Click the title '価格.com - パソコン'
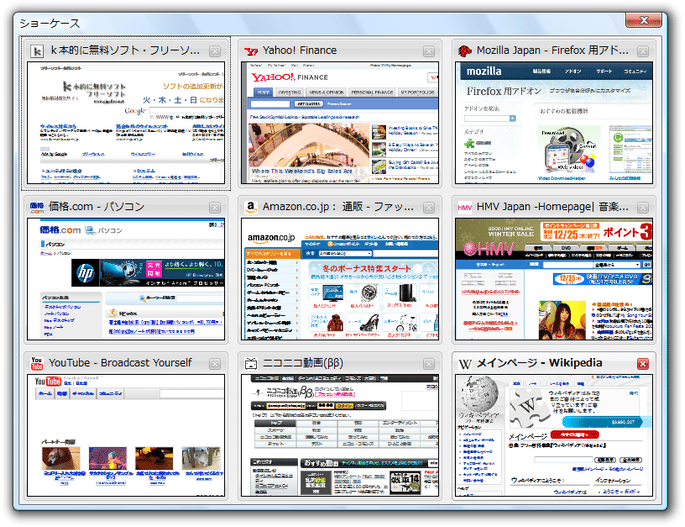This screenshot has height=527, width=685. coord(97,207)
